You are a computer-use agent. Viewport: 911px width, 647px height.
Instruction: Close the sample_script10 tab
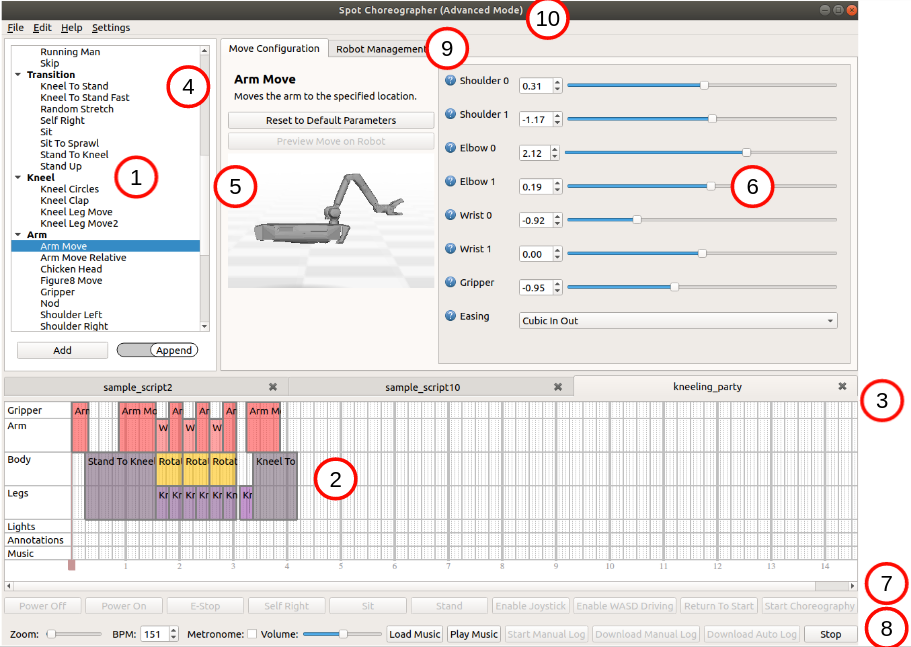(x=558, y=387)
